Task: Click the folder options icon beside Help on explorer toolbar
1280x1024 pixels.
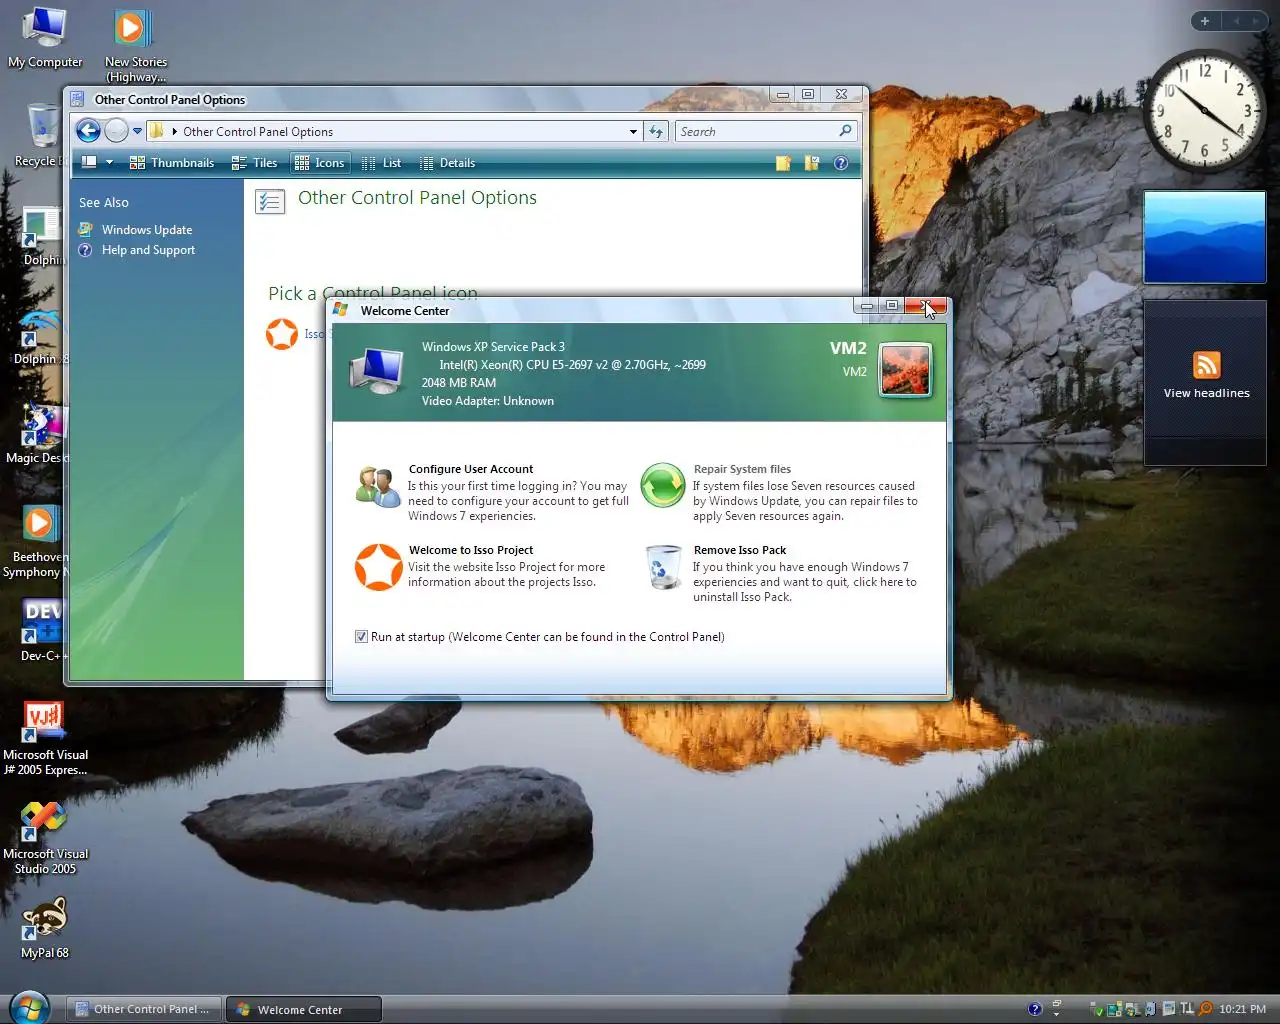Action: click(812, 163)
